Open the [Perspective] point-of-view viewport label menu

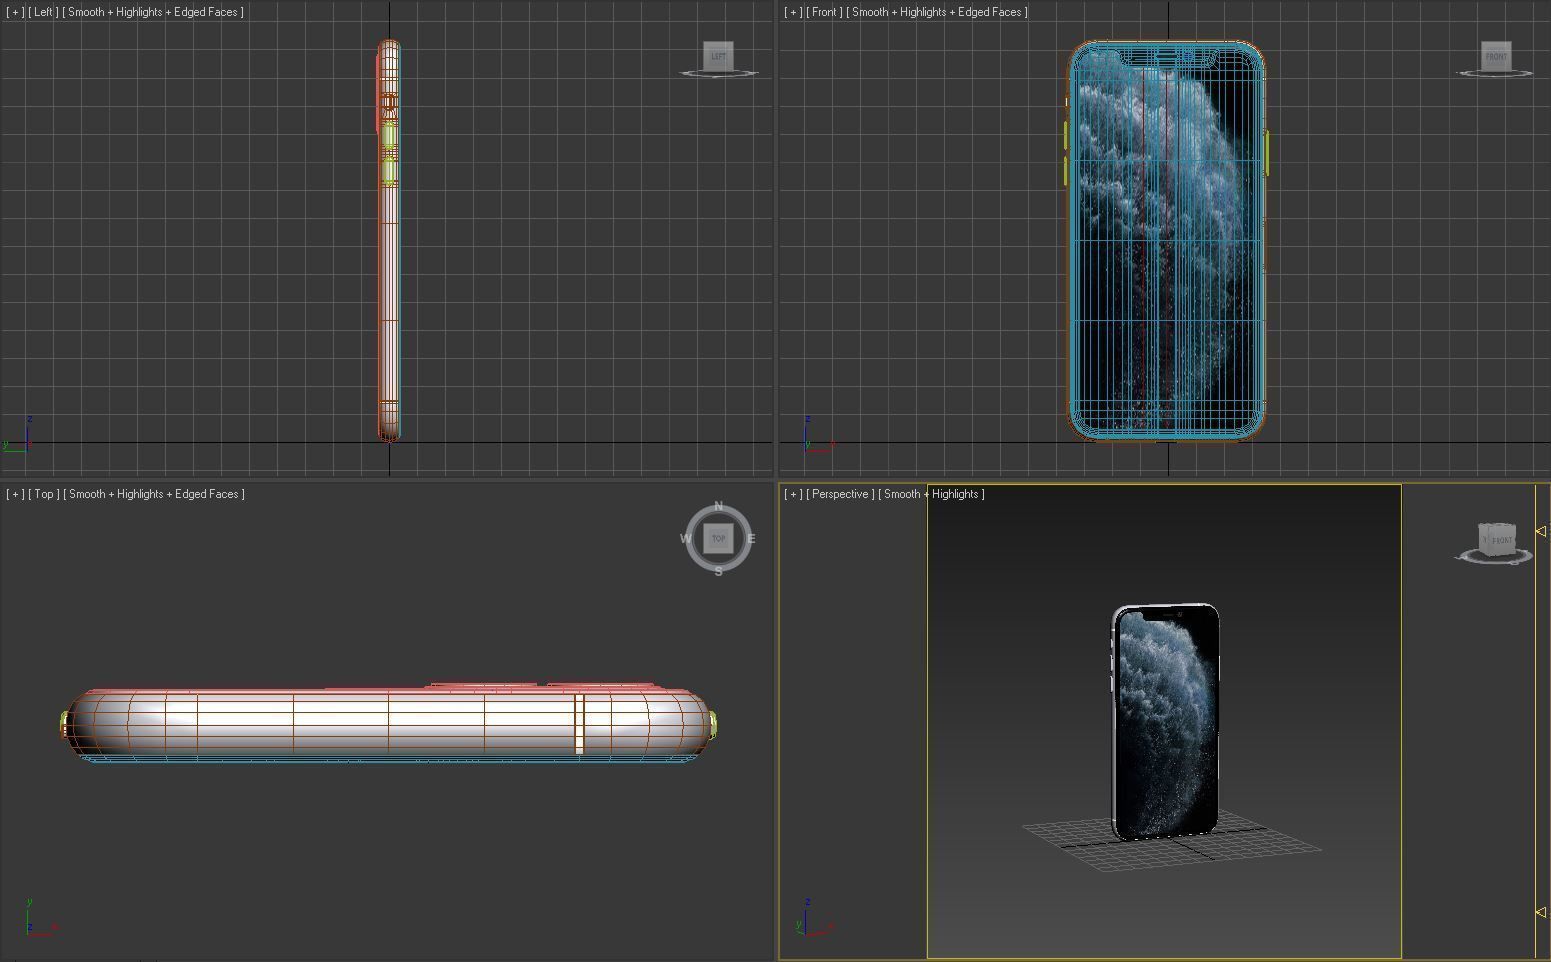[840, 494]
